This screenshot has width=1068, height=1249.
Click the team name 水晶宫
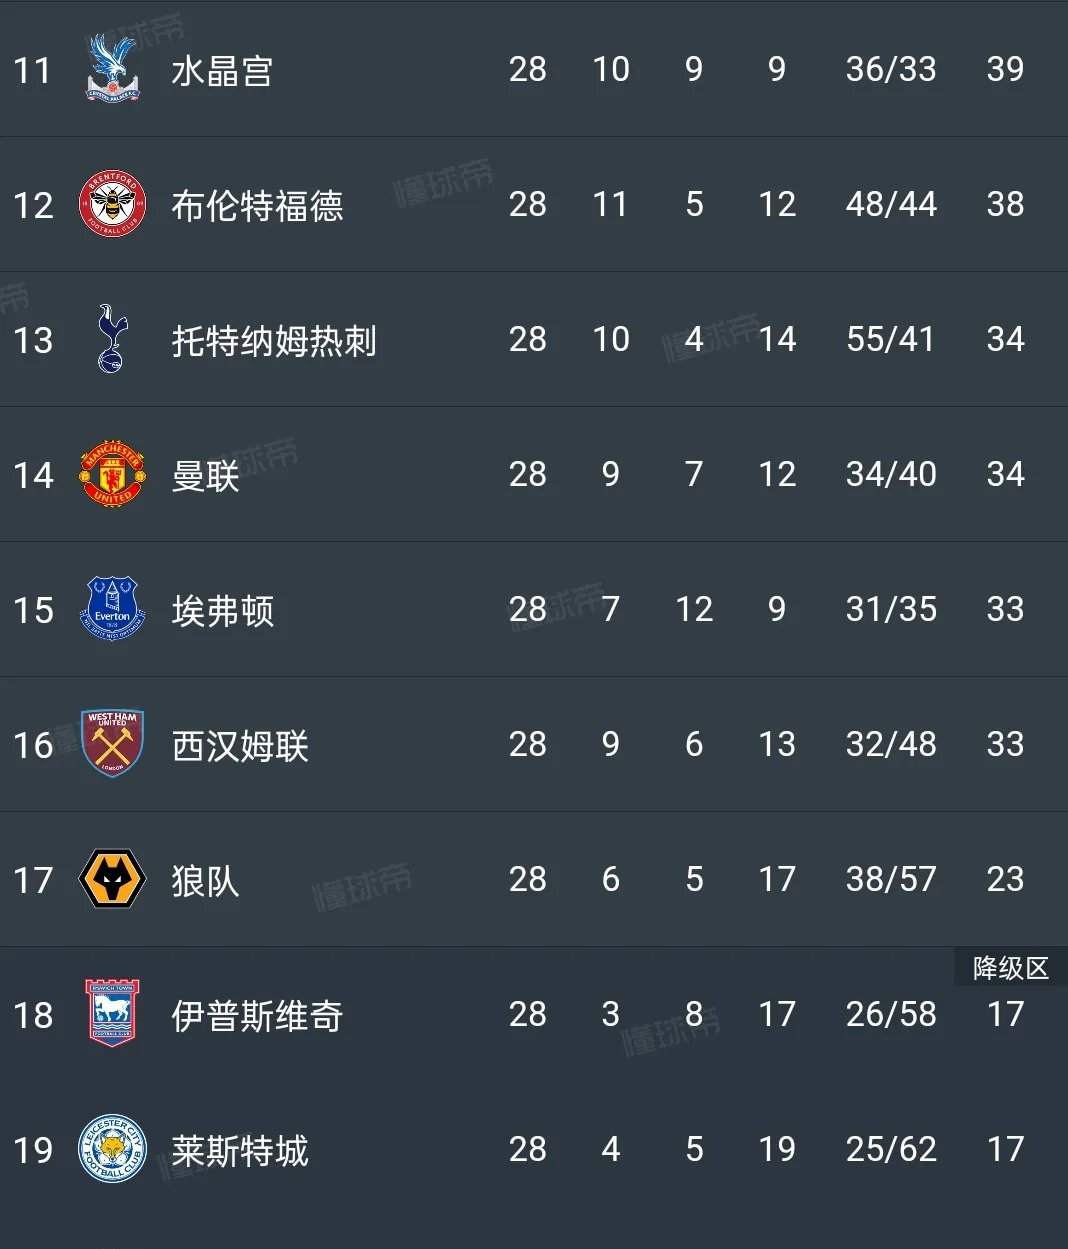222,70
